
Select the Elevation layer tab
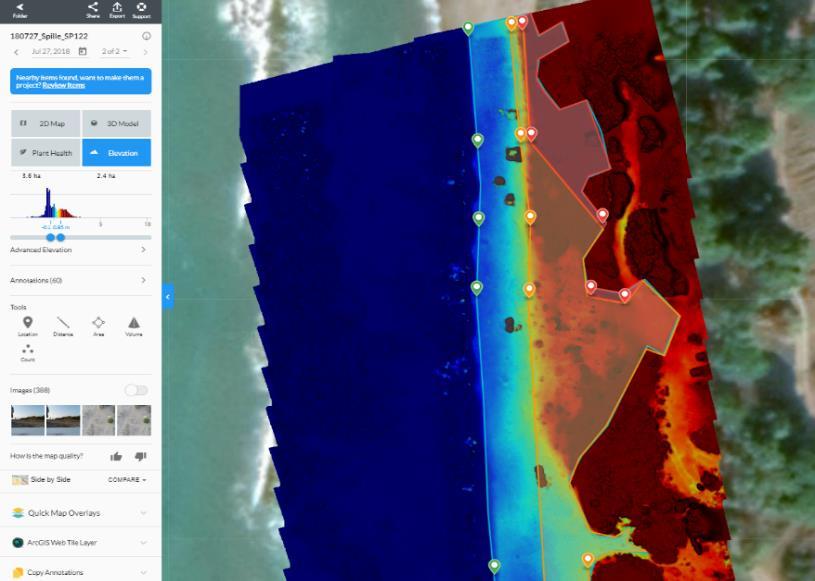point(116,153)
